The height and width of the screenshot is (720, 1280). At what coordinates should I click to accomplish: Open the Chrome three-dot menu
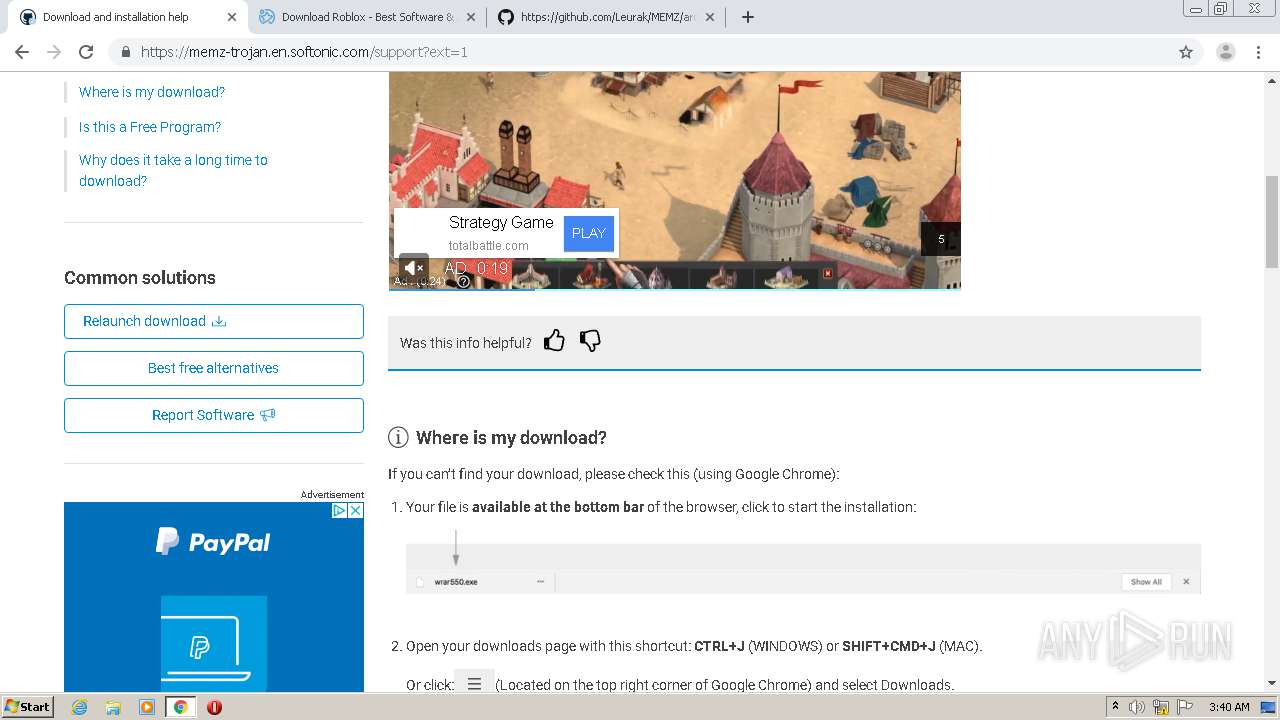(x=1258, y=52)
